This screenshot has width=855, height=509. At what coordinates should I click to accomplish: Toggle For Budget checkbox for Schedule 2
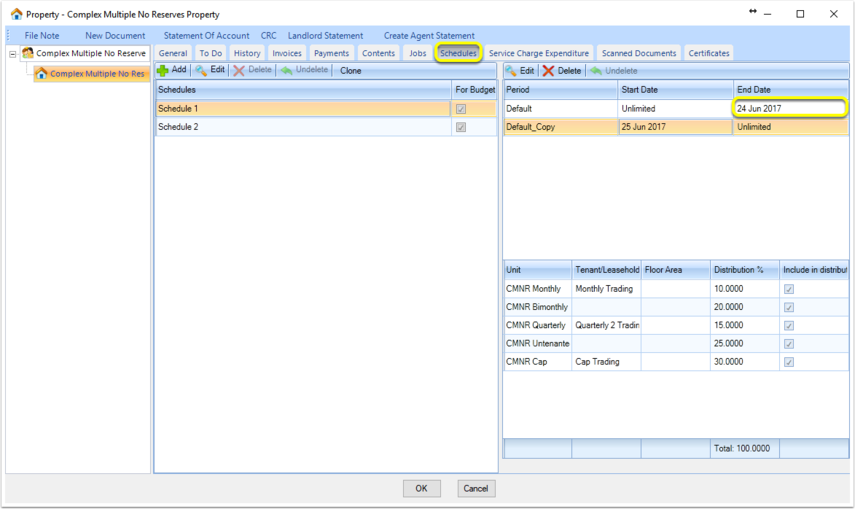point(461,127)
